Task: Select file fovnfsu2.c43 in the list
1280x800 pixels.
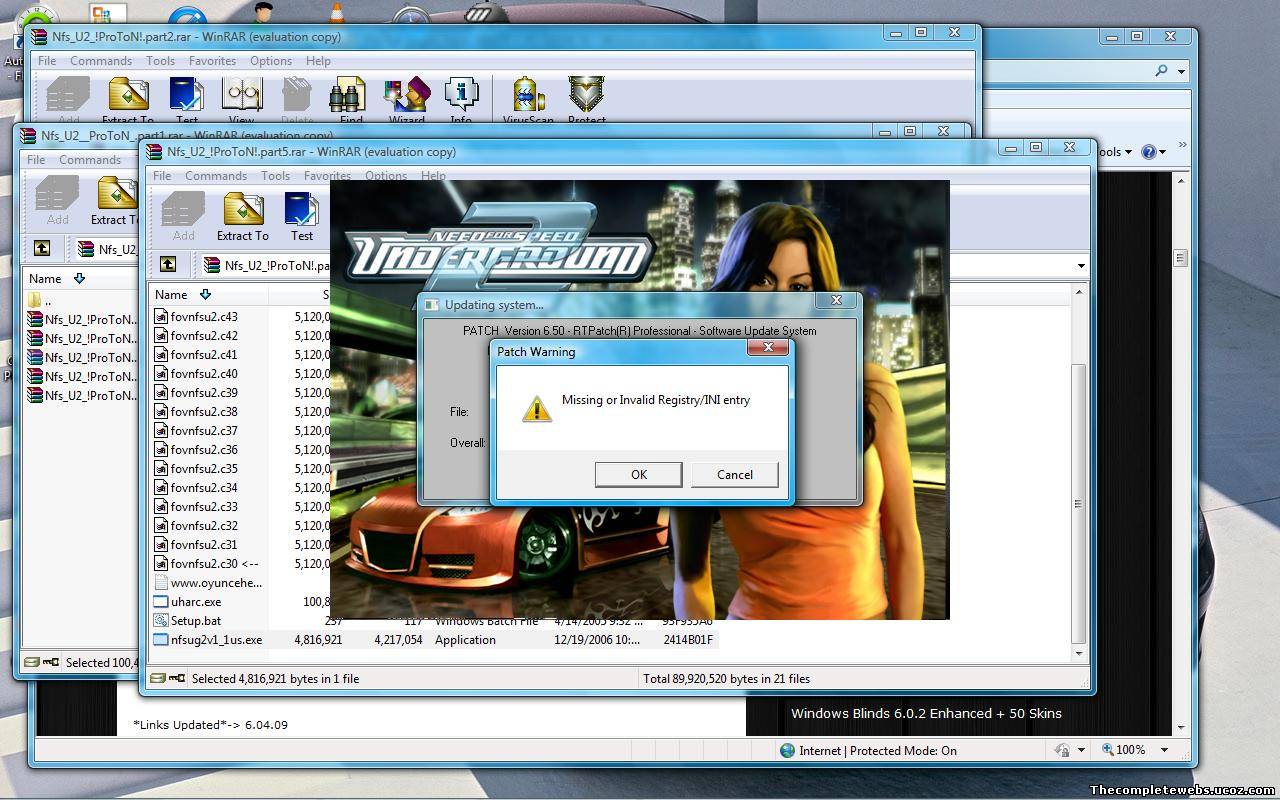Action: (x=204, y=316)
